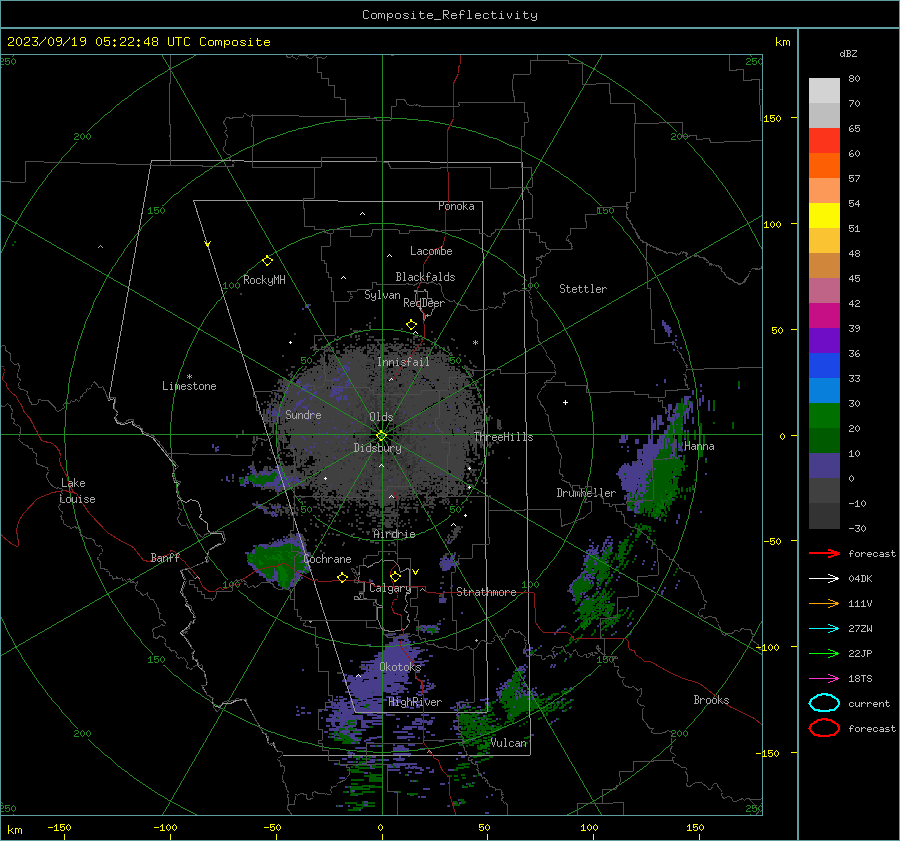
Task: Click the bright green 20–30 dBZ swatch
Action: point(824,416)
